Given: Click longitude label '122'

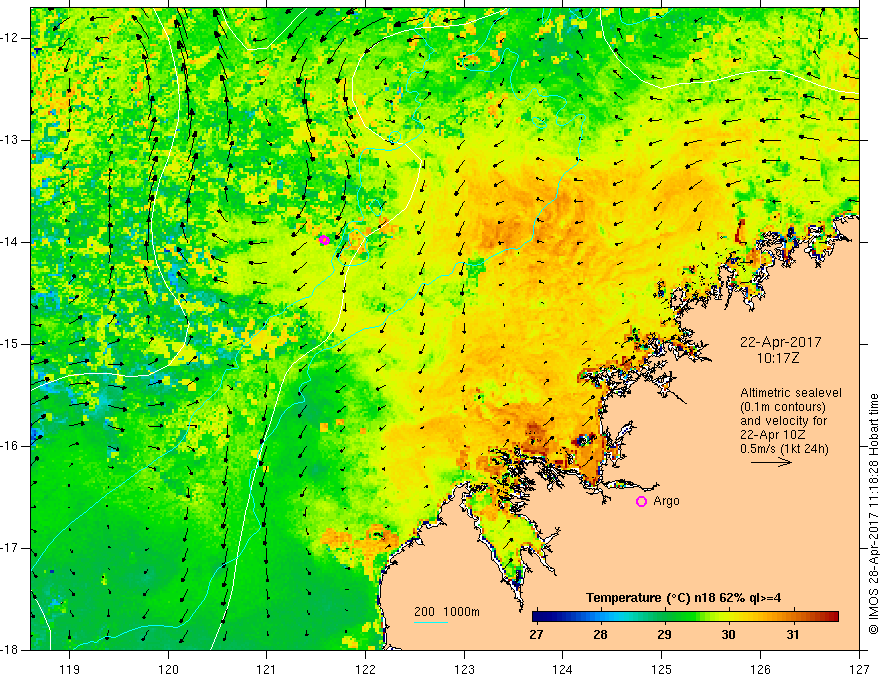Looking at the screenshot, I should pyautogui.click(x=365, y=669).
